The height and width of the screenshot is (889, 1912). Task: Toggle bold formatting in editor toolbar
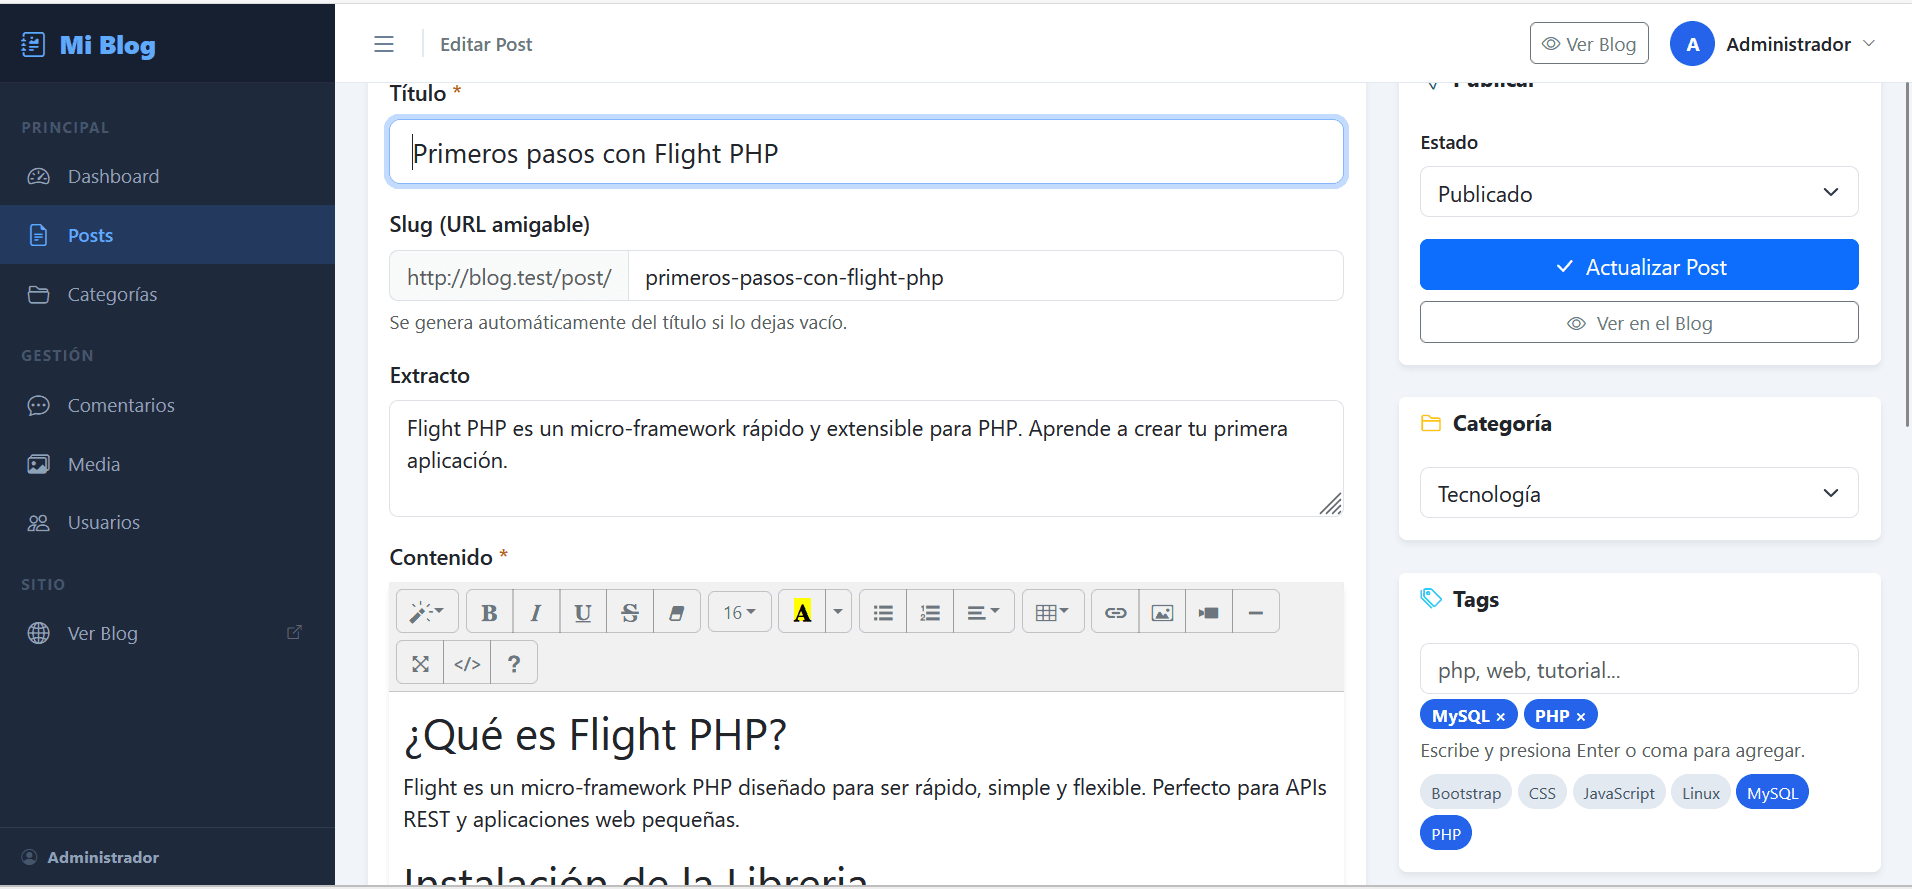tap(489, 612)
